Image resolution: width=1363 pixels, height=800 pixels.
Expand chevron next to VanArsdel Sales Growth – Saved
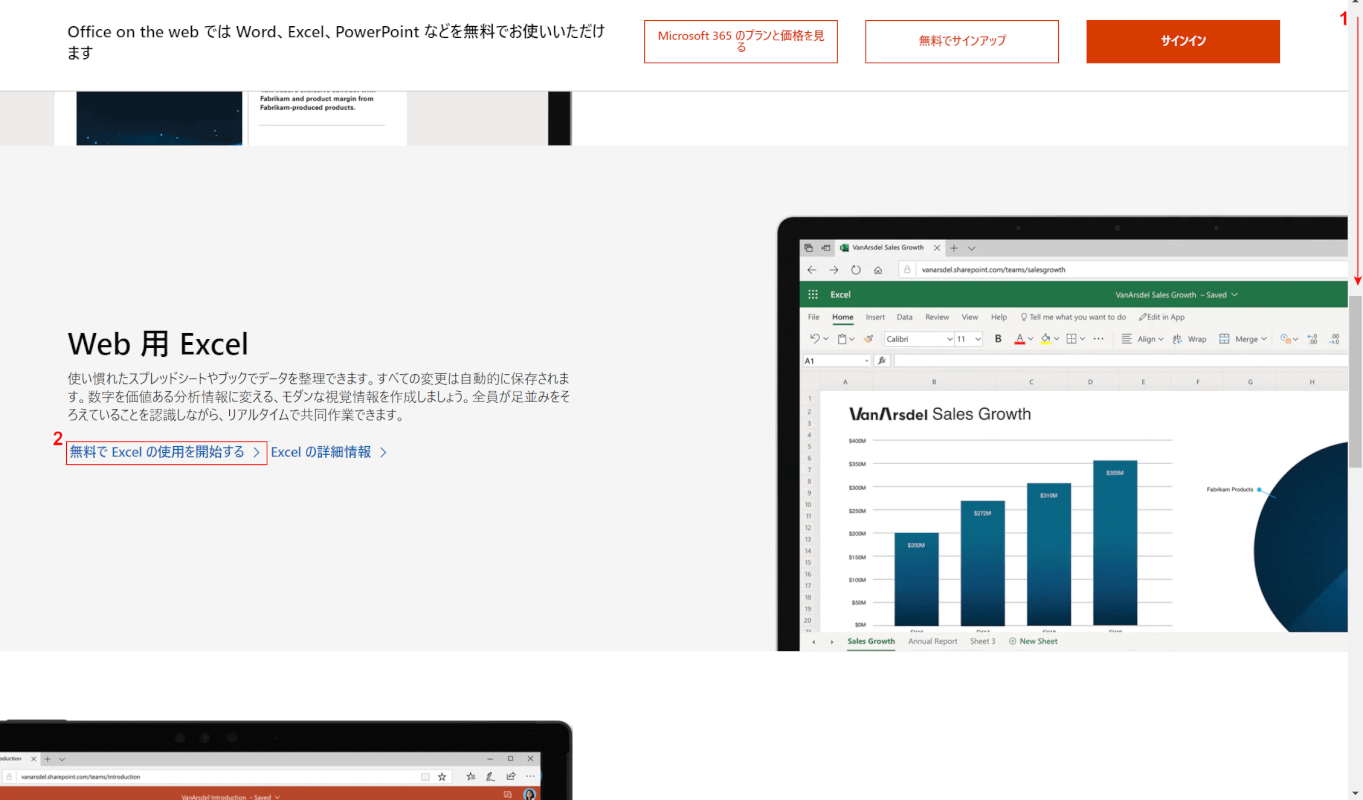click(1234, 294)
